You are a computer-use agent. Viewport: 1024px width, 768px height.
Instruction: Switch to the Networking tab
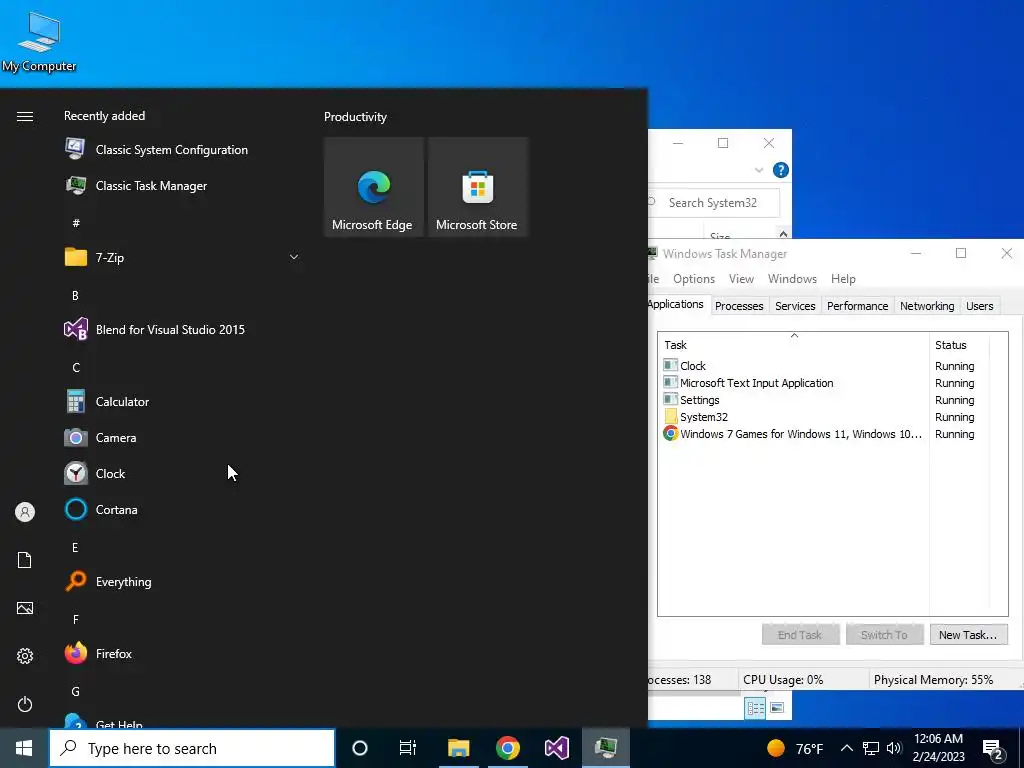click(x=927, y=306)
